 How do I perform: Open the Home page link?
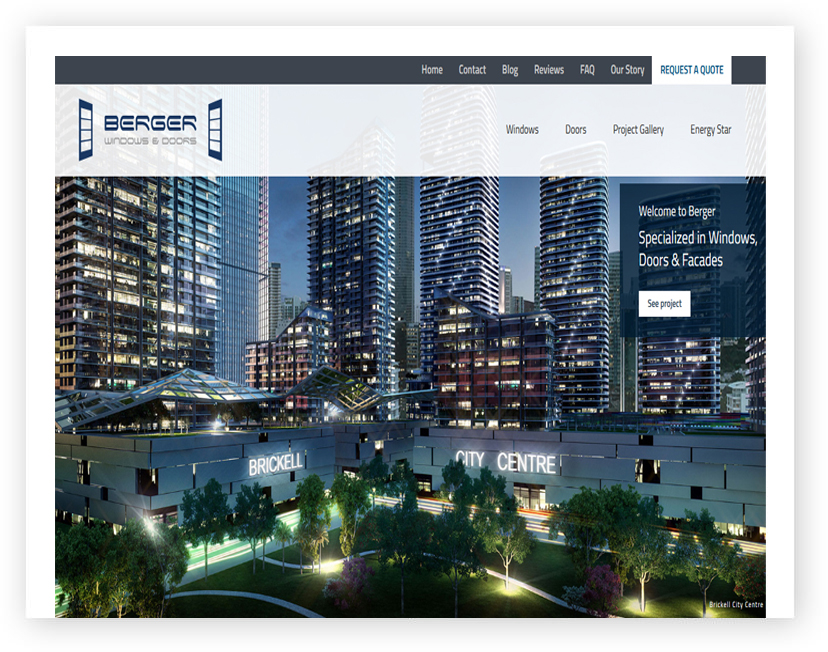click(431, 70)
